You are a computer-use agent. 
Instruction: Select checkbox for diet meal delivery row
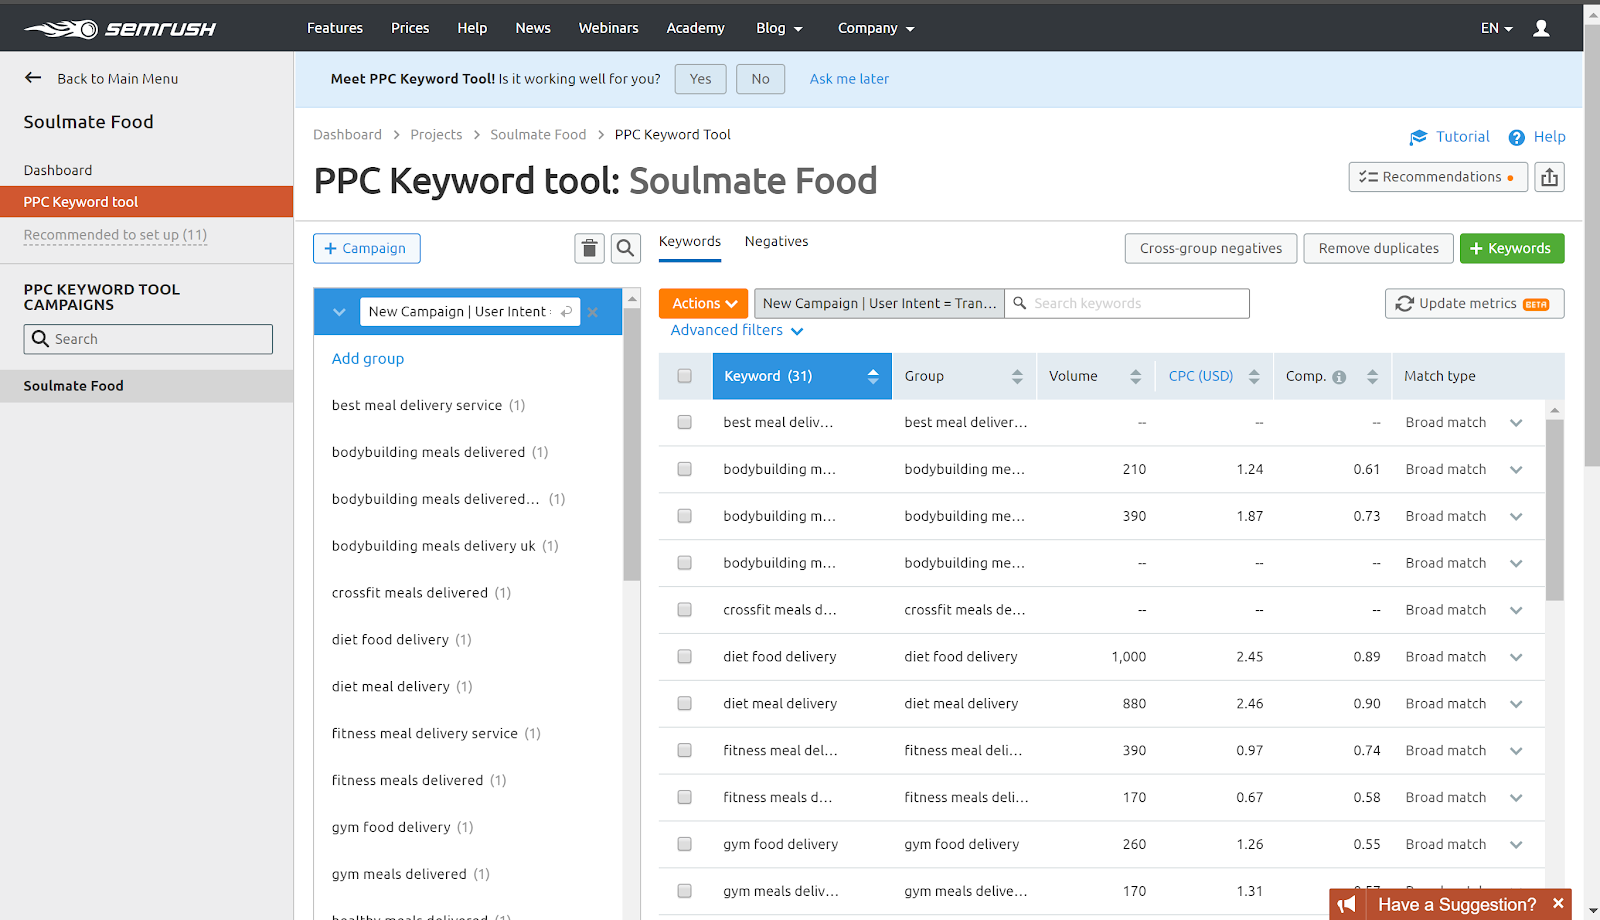[x=685, y=703]
